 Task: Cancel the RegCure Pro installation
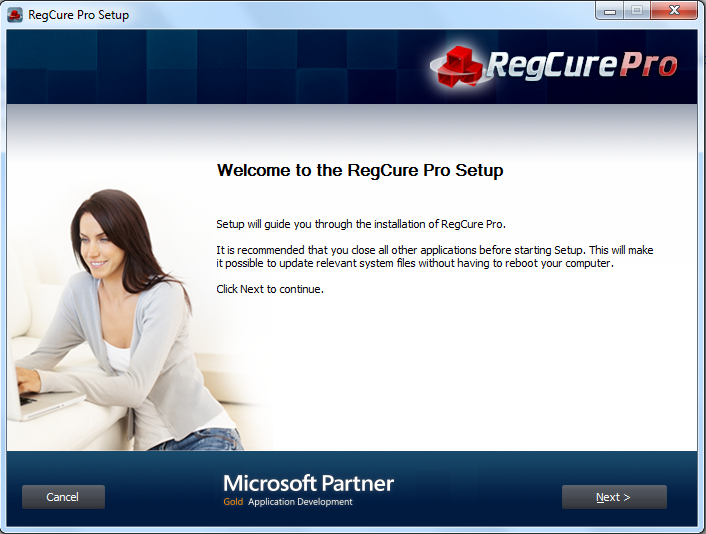(x=63, y=497)
